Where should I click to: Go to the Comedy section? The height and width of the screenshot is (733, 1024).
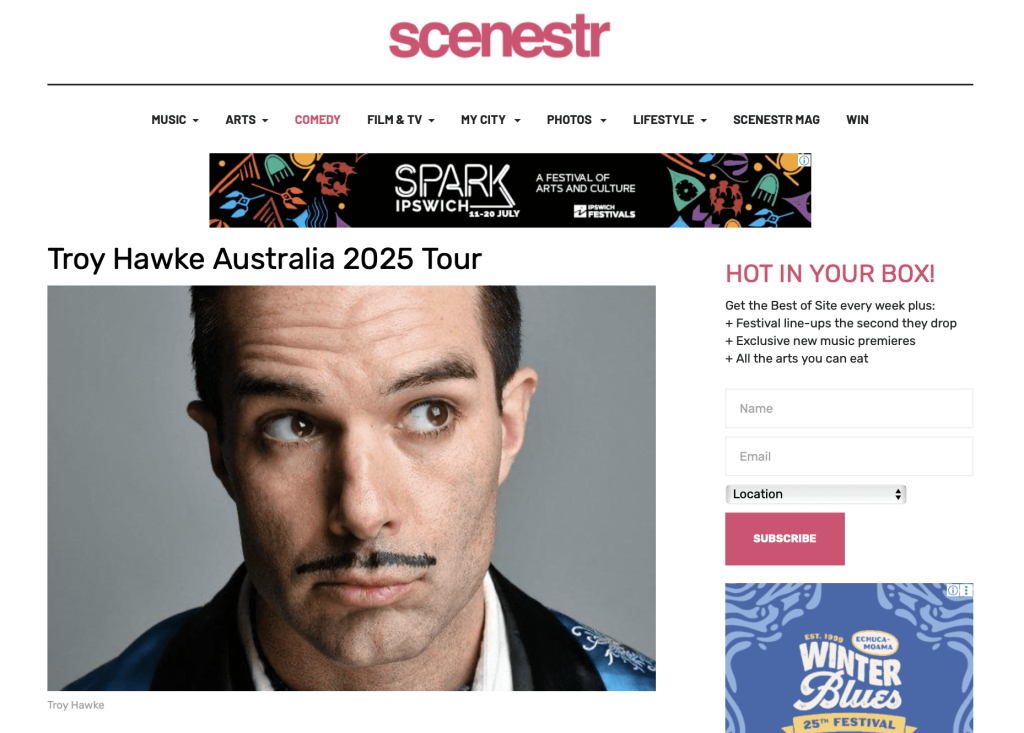click(x=317, y=120)
